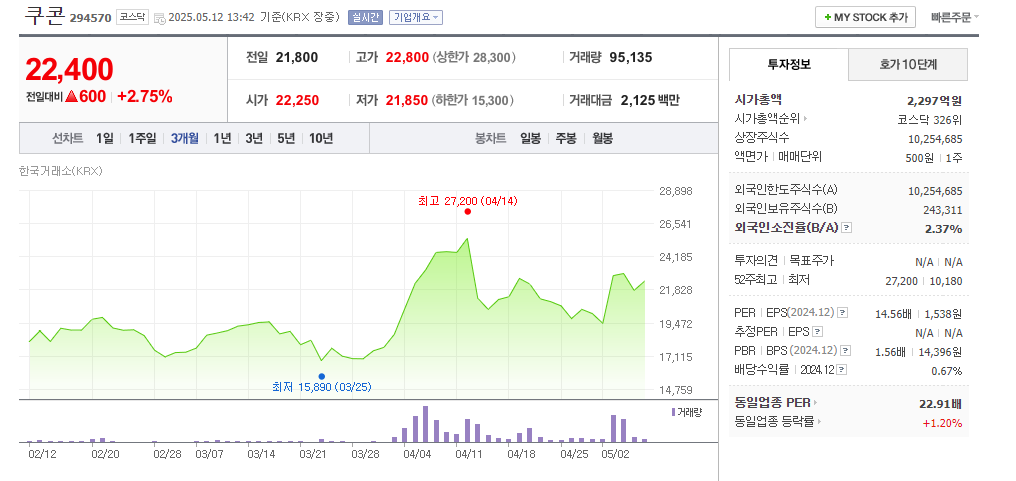Image resolution: width=1016 pixels, height=481 pixels.
Task: Click the 액면가 value 500원
Action: pos(919,158)
